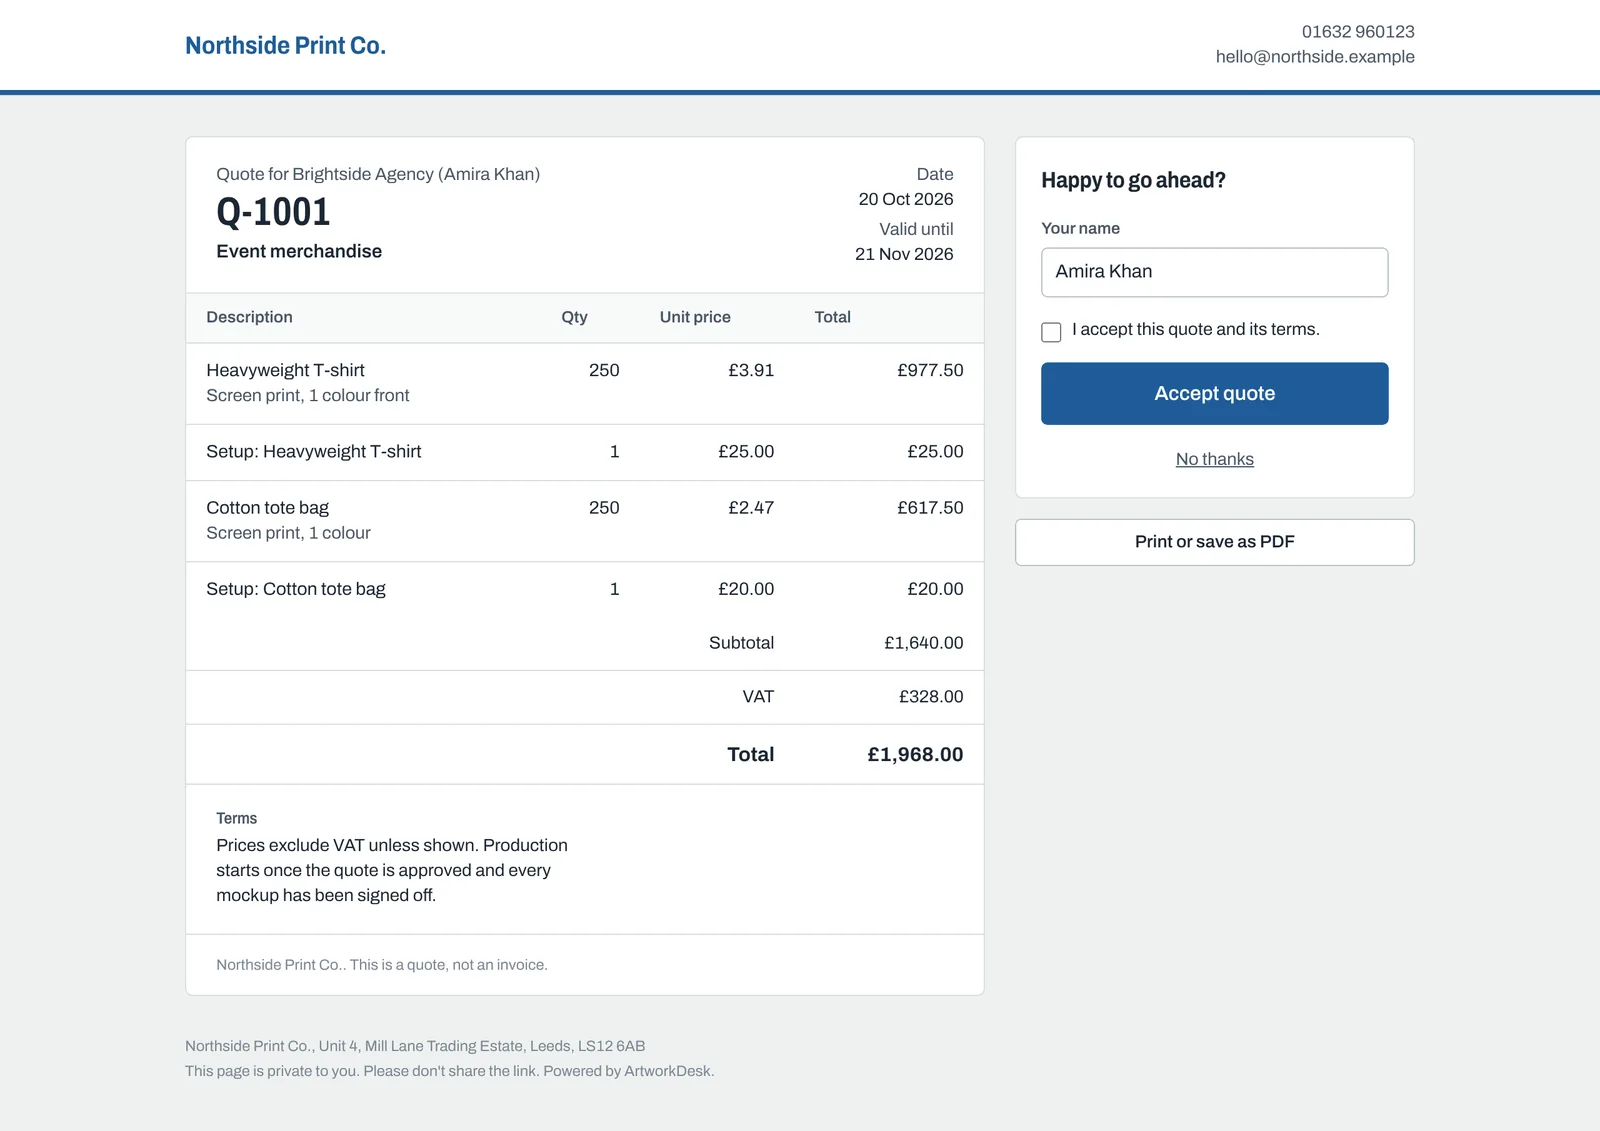The height and width of the screenshot is (1131, 1600).
Task: Open the Northside Print Co. header logo
Action: tap(285, 46)
